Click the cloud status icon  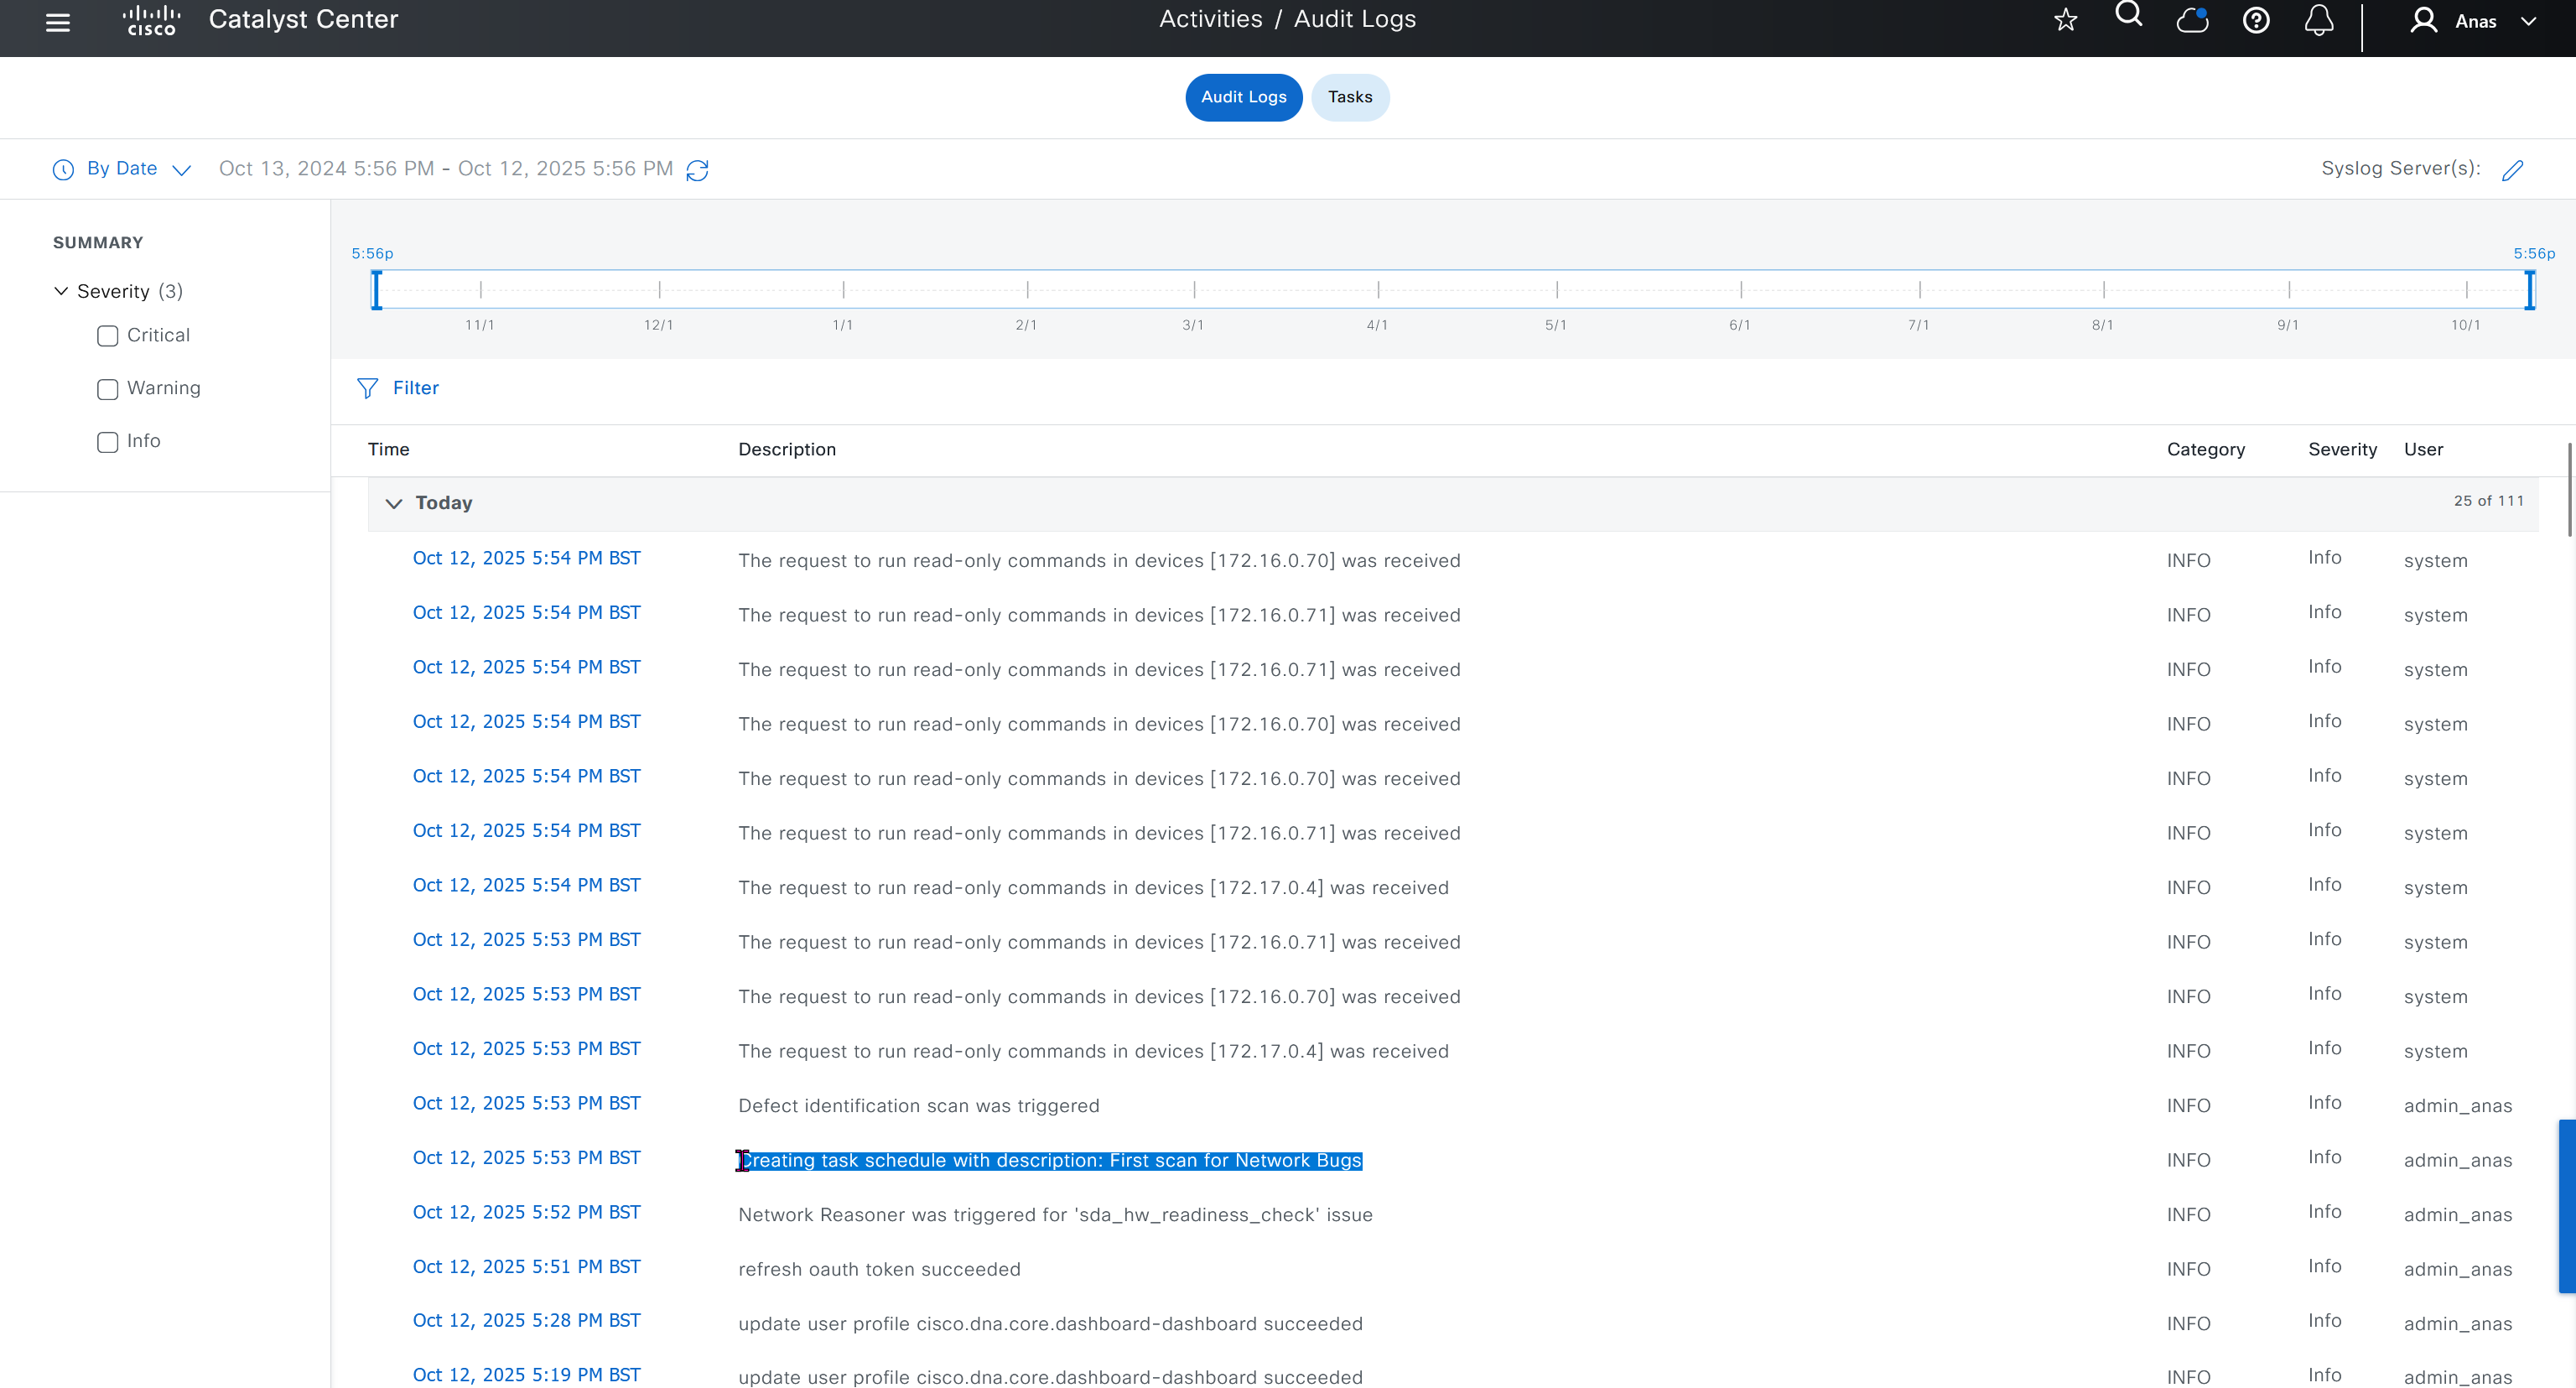(2192, 20)
